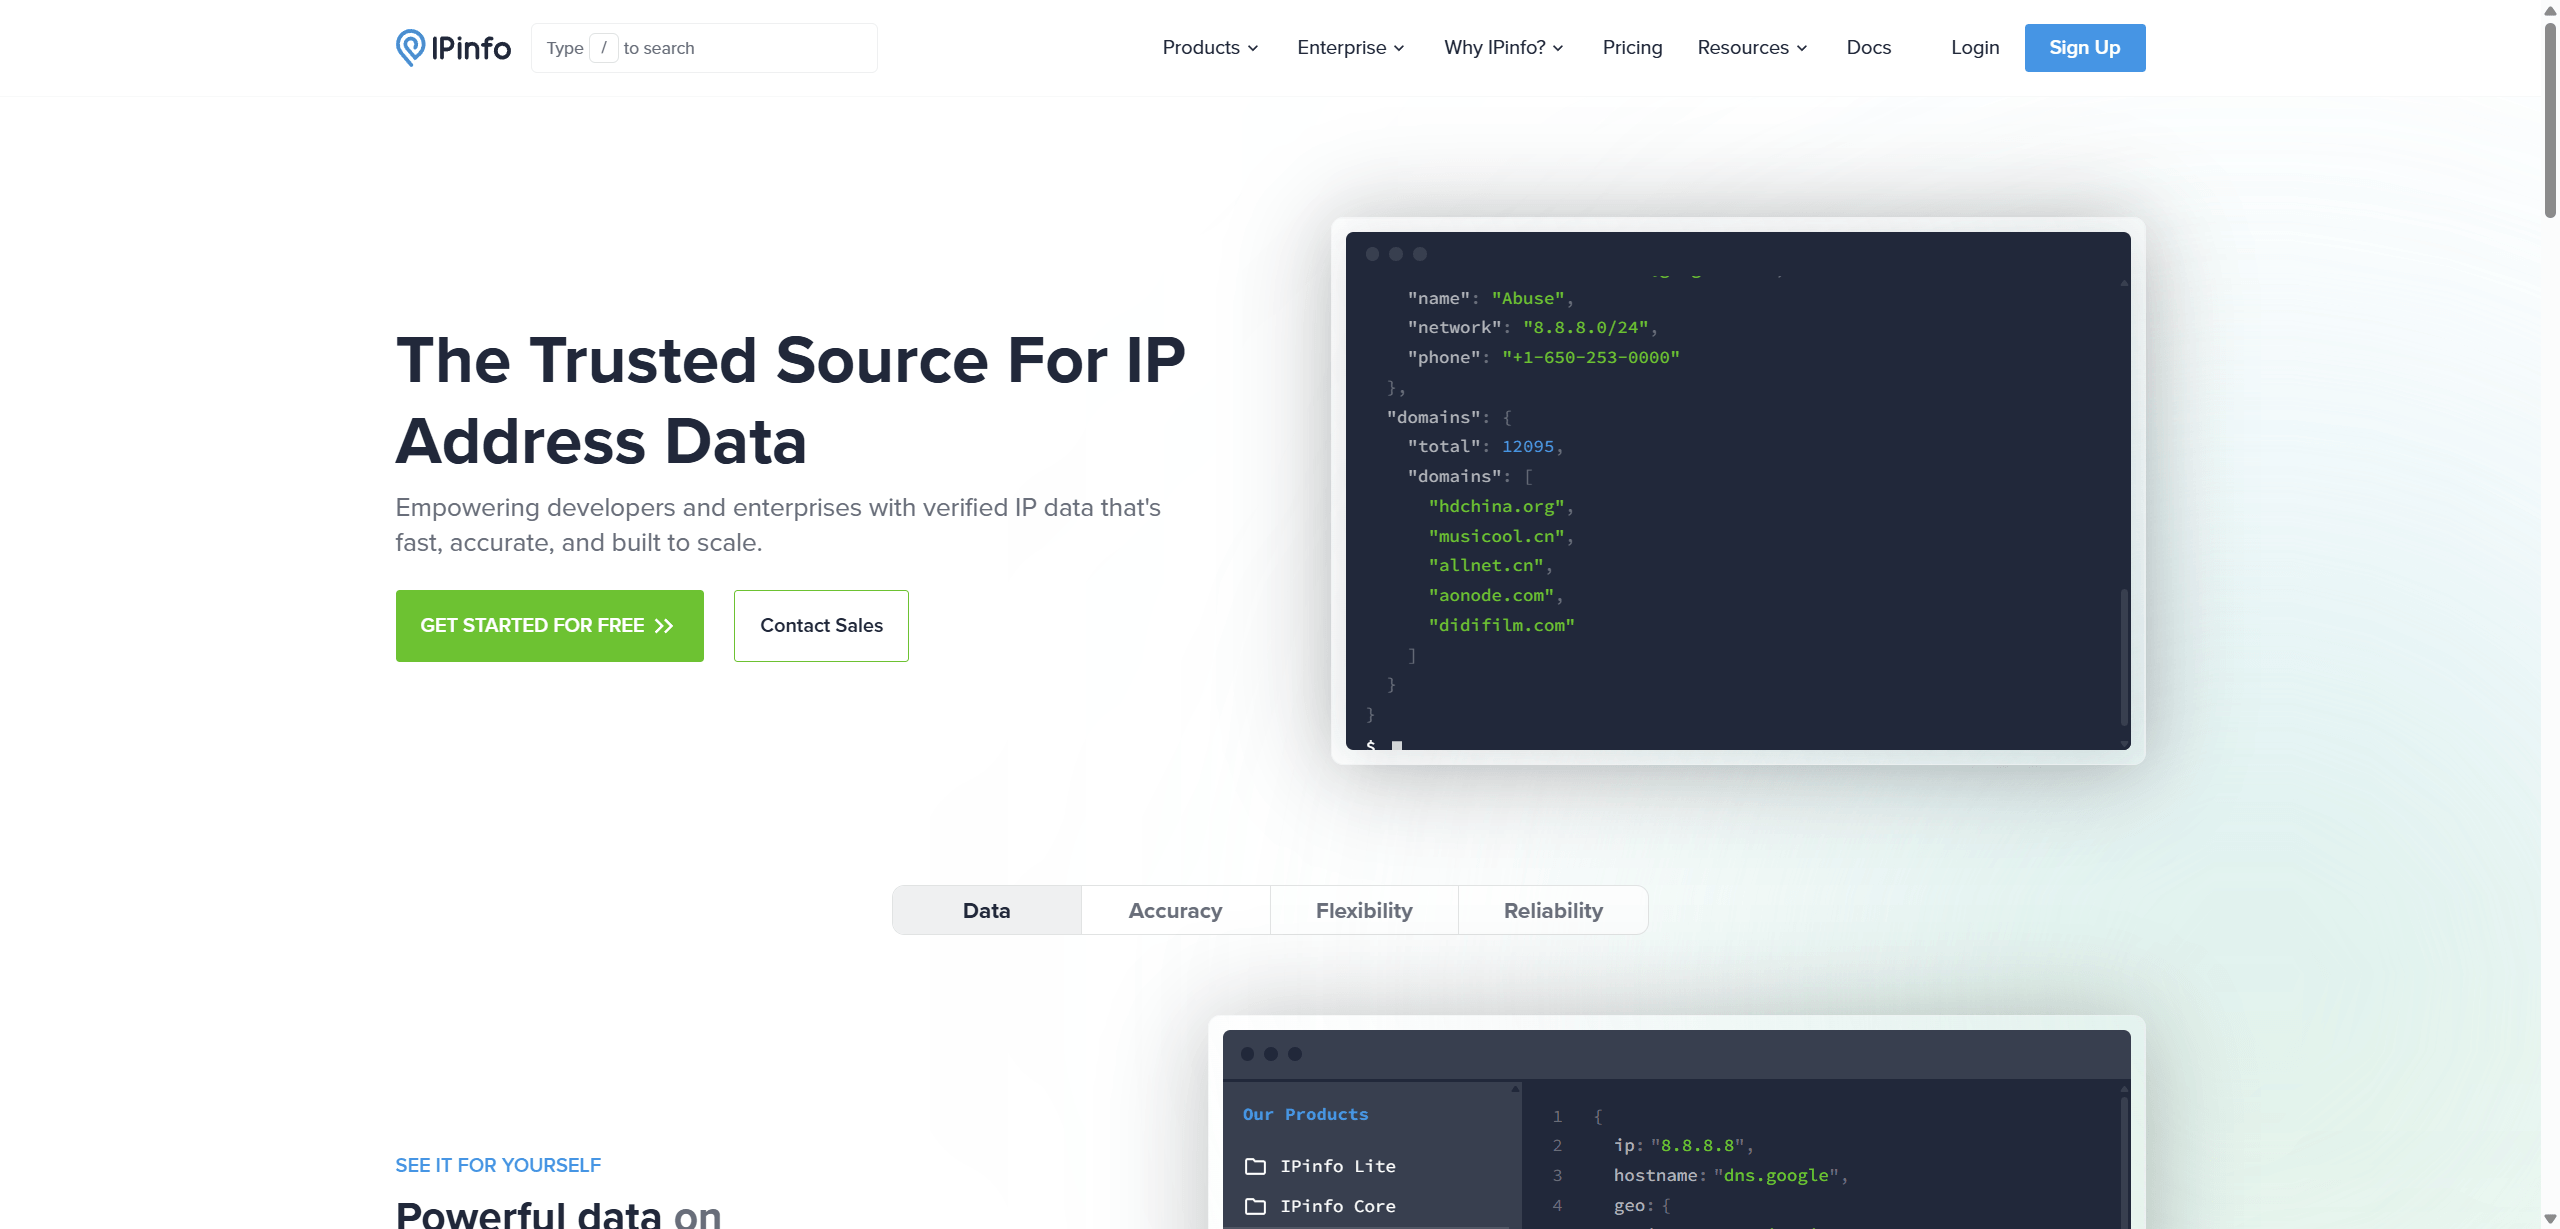This screenshot has width=2560, height=1229.
Task: Select the Reliability tab
Action: pos(1553,910)
